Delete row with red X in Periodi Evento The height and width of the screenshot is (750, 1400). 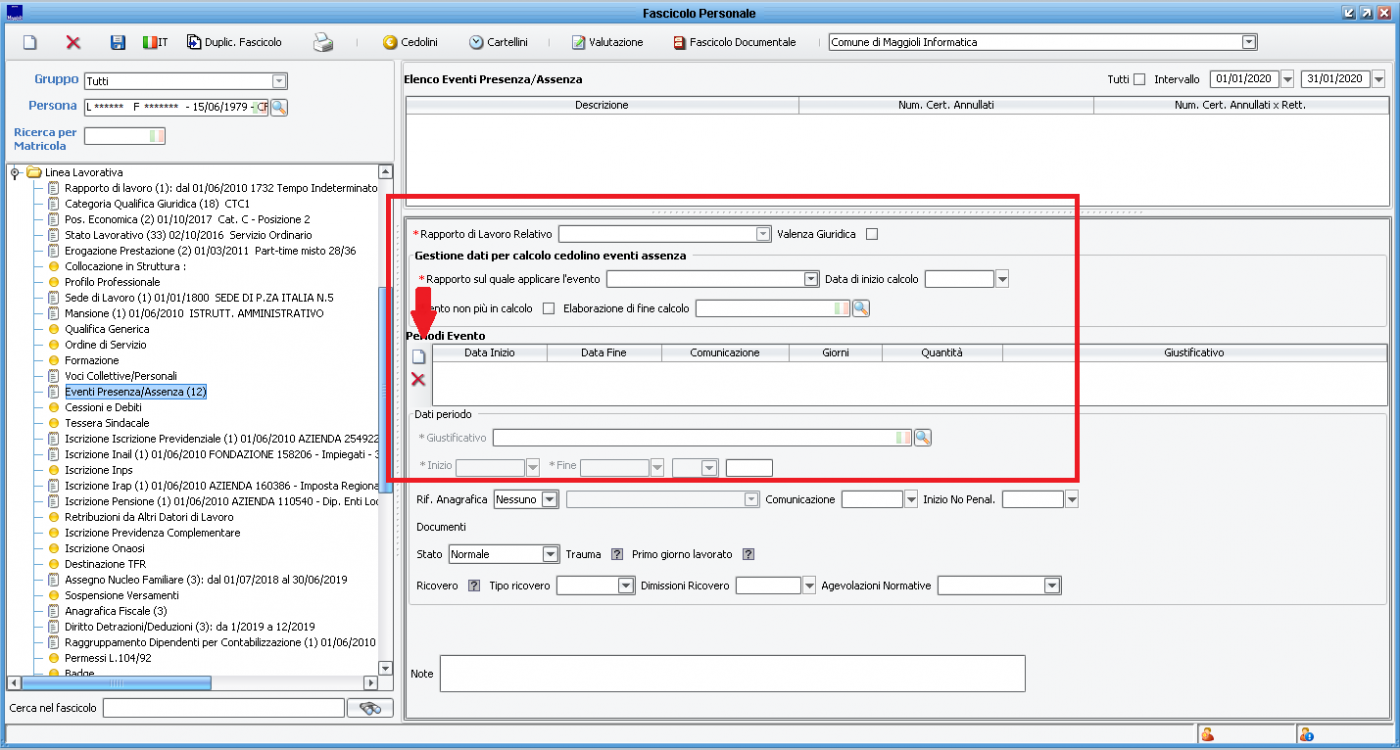point(419,379)
